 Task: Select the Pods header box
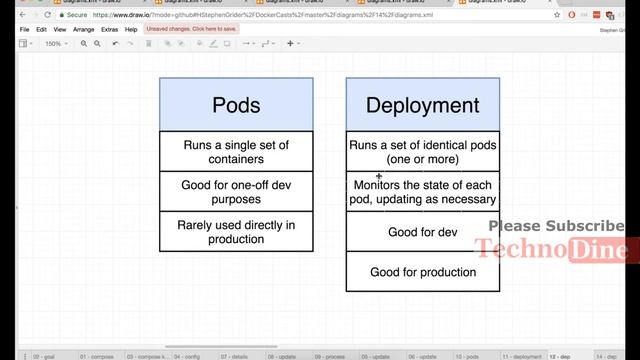pyautogui.click(x=236, y=104)
